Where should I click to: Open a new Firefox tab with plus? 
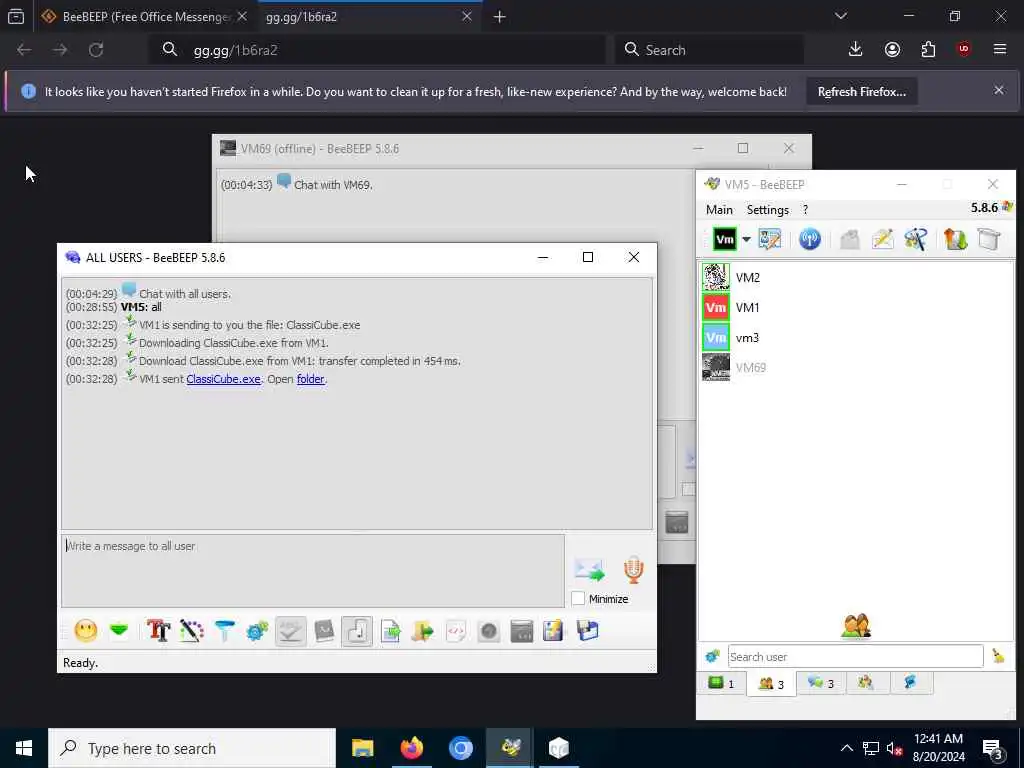[500, 17]
